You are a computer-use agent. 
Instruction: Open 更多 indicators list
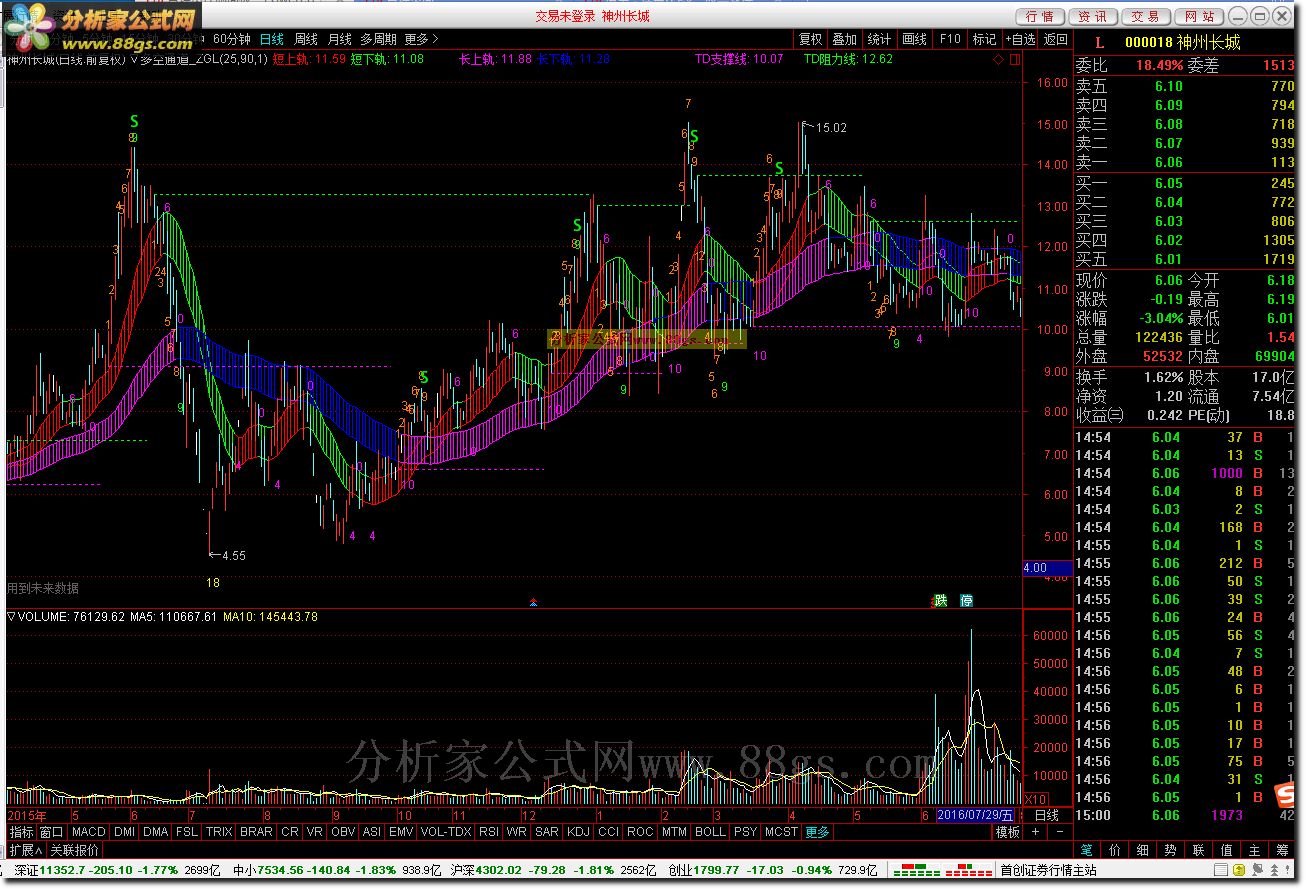pos(817,832)
